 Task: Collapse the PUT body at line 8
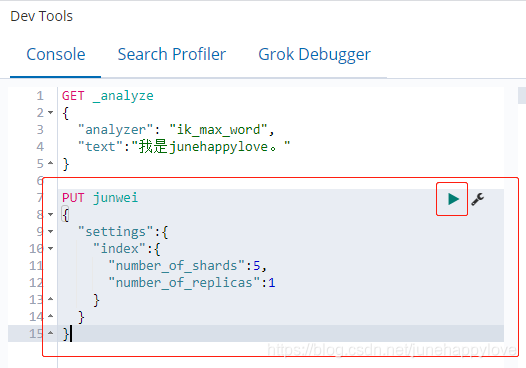(x=51, y=214)
